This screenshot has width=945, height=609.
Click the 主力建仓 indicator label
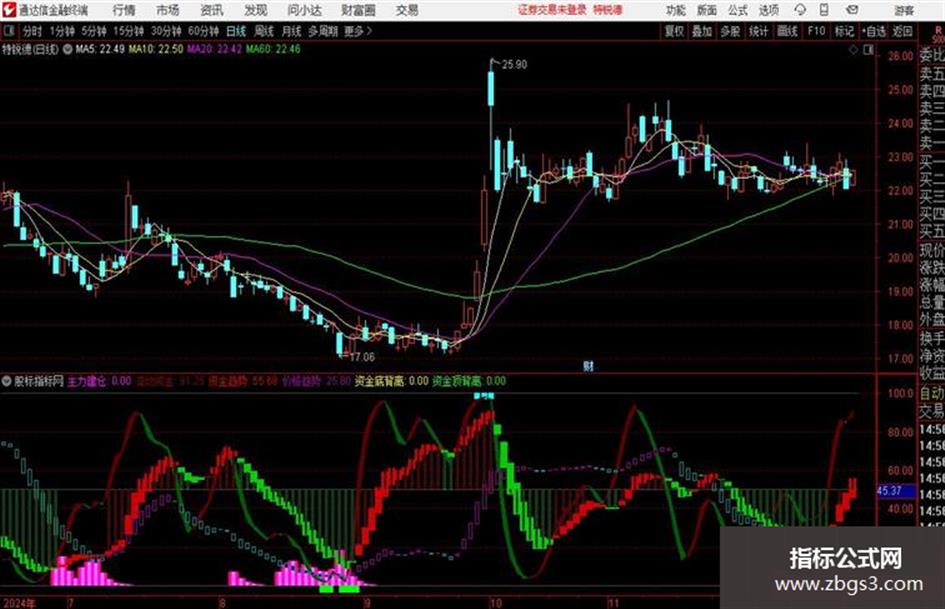[87, 382]
